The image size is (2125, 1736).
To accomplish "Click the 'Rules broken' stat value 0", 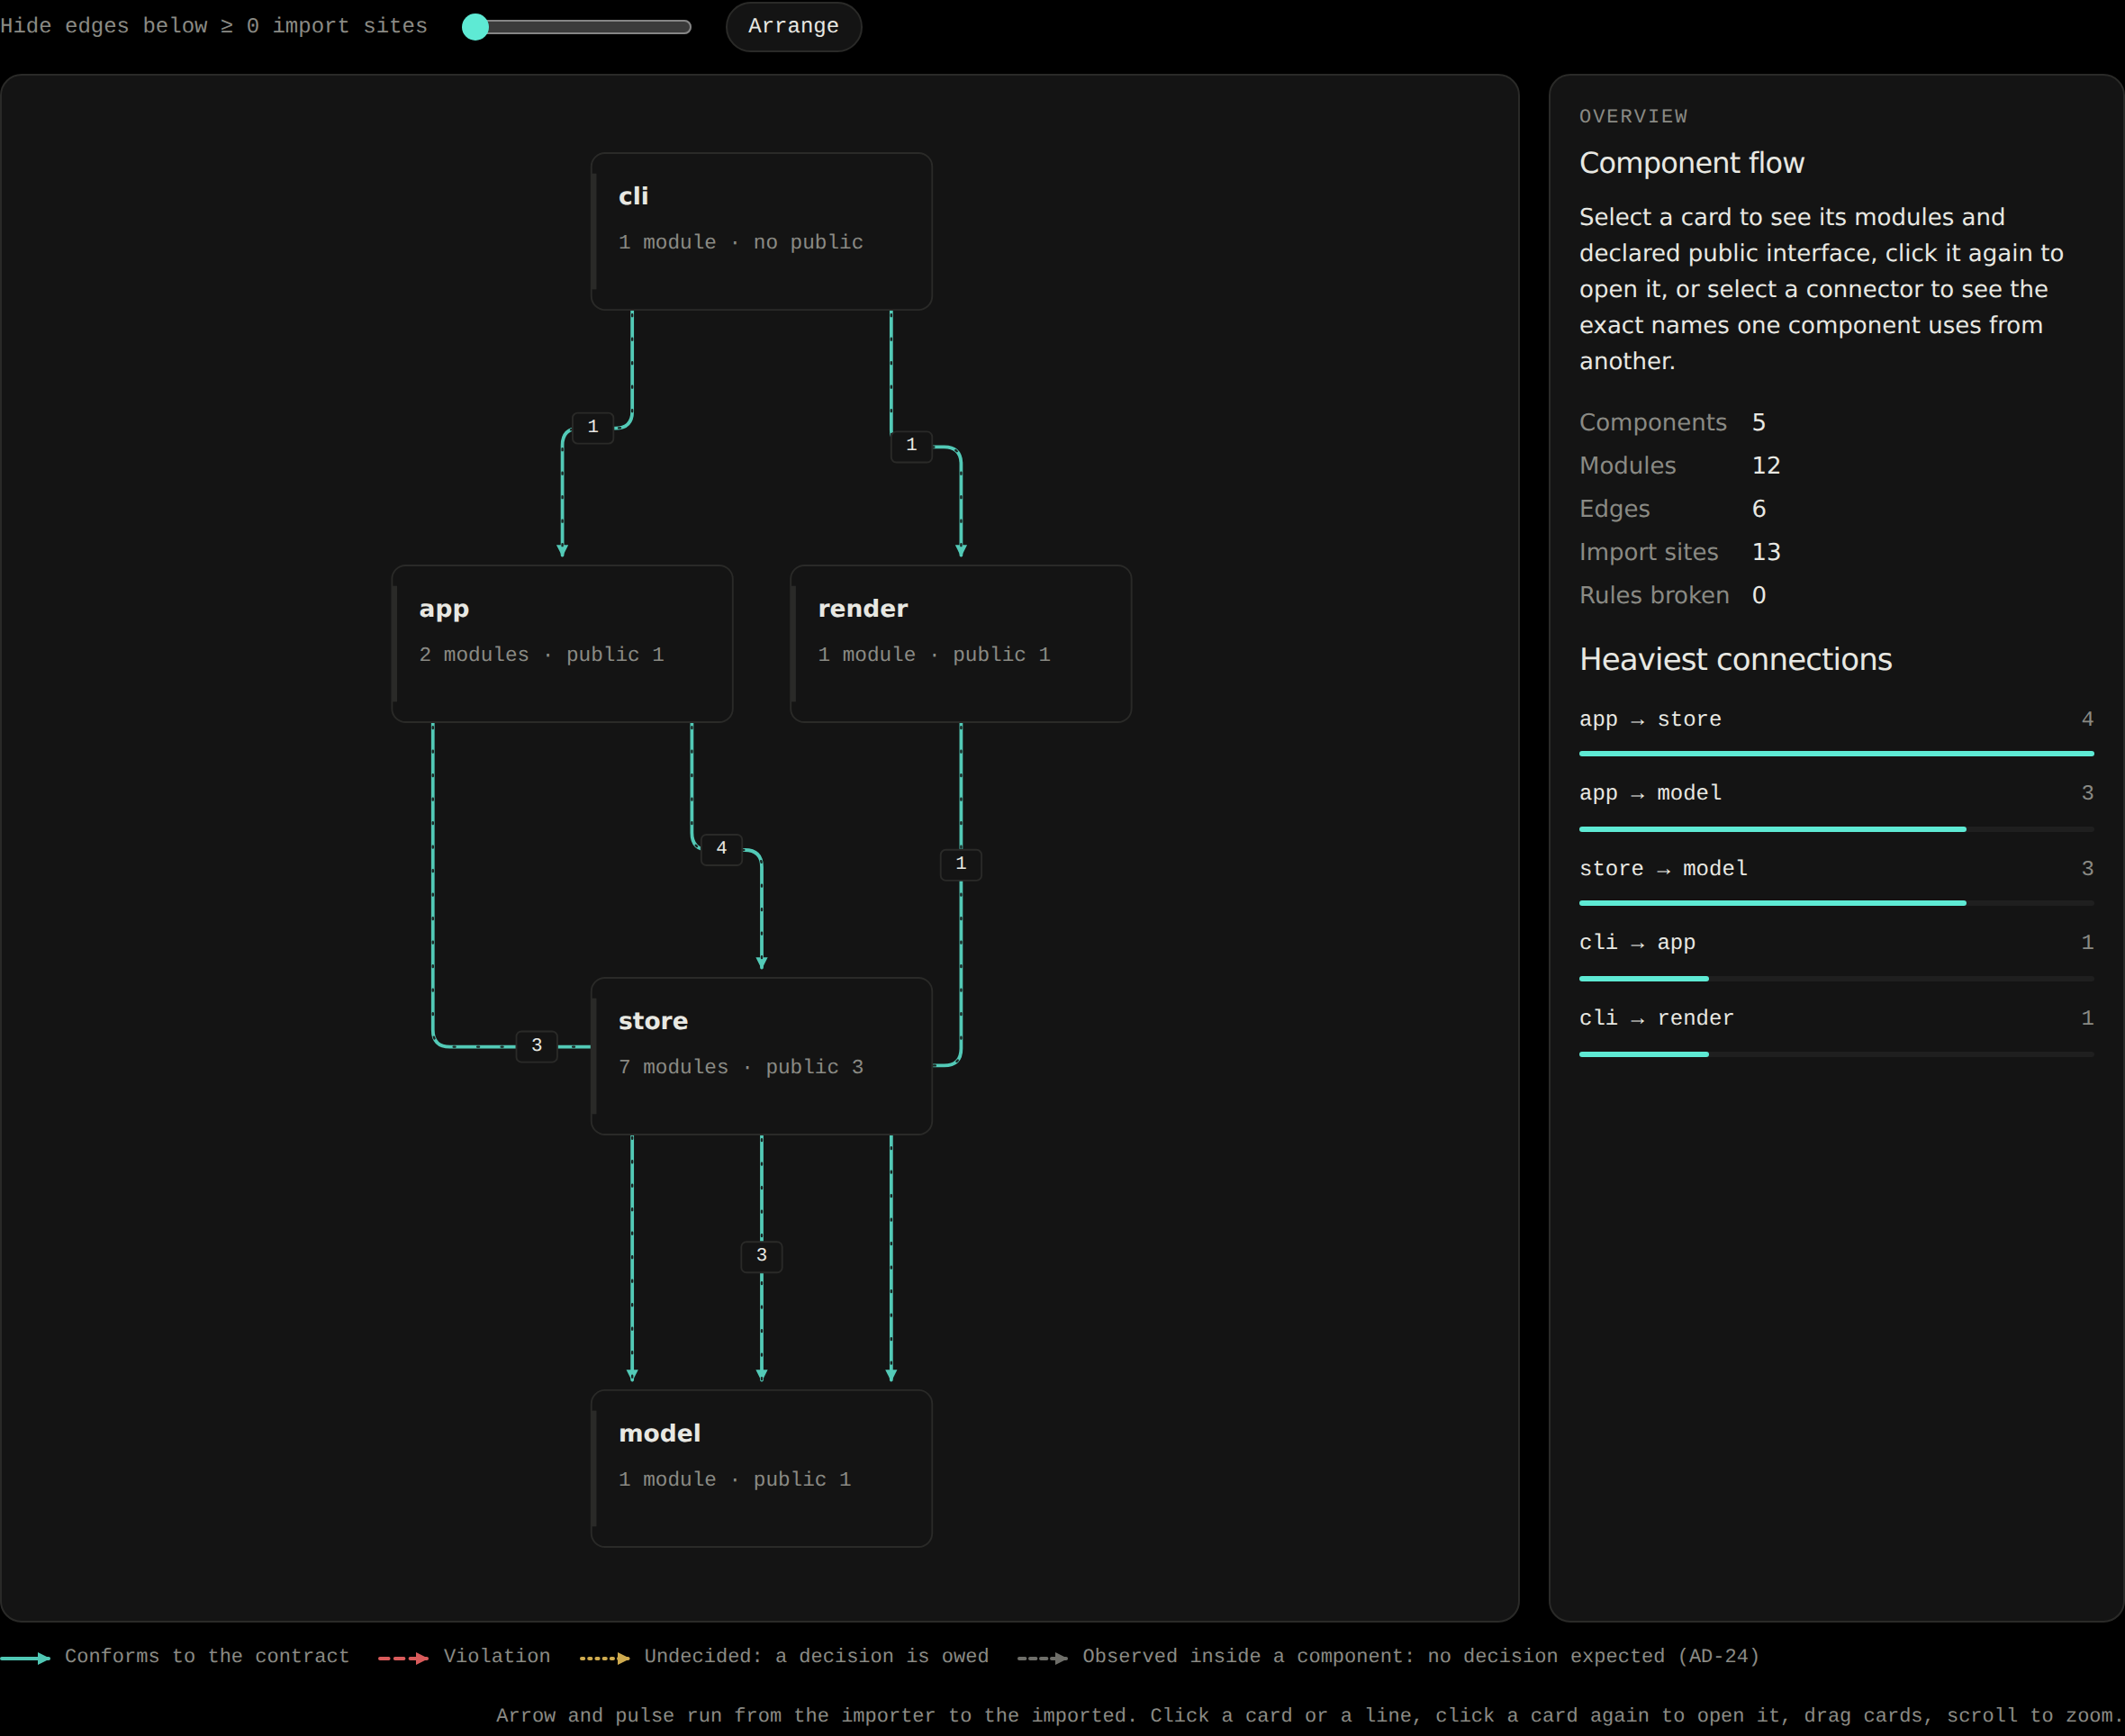I will [1759, 595].
